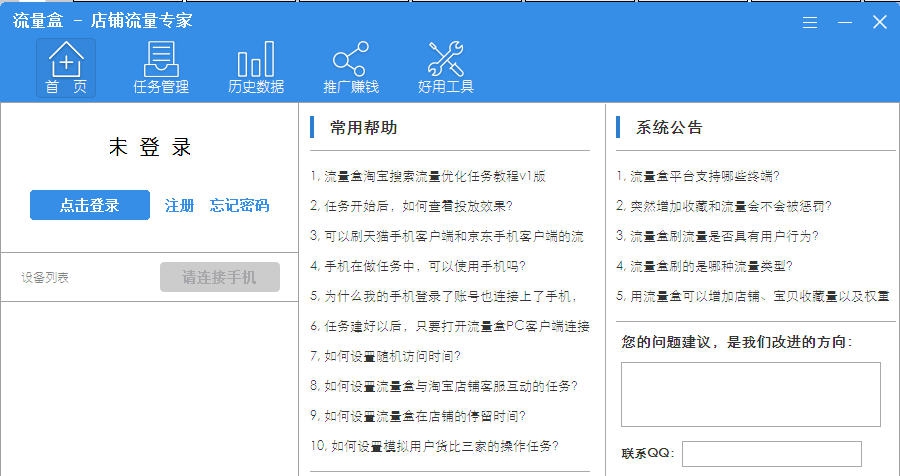Open help 7 如何设置随机访问时间

(385, 356)
